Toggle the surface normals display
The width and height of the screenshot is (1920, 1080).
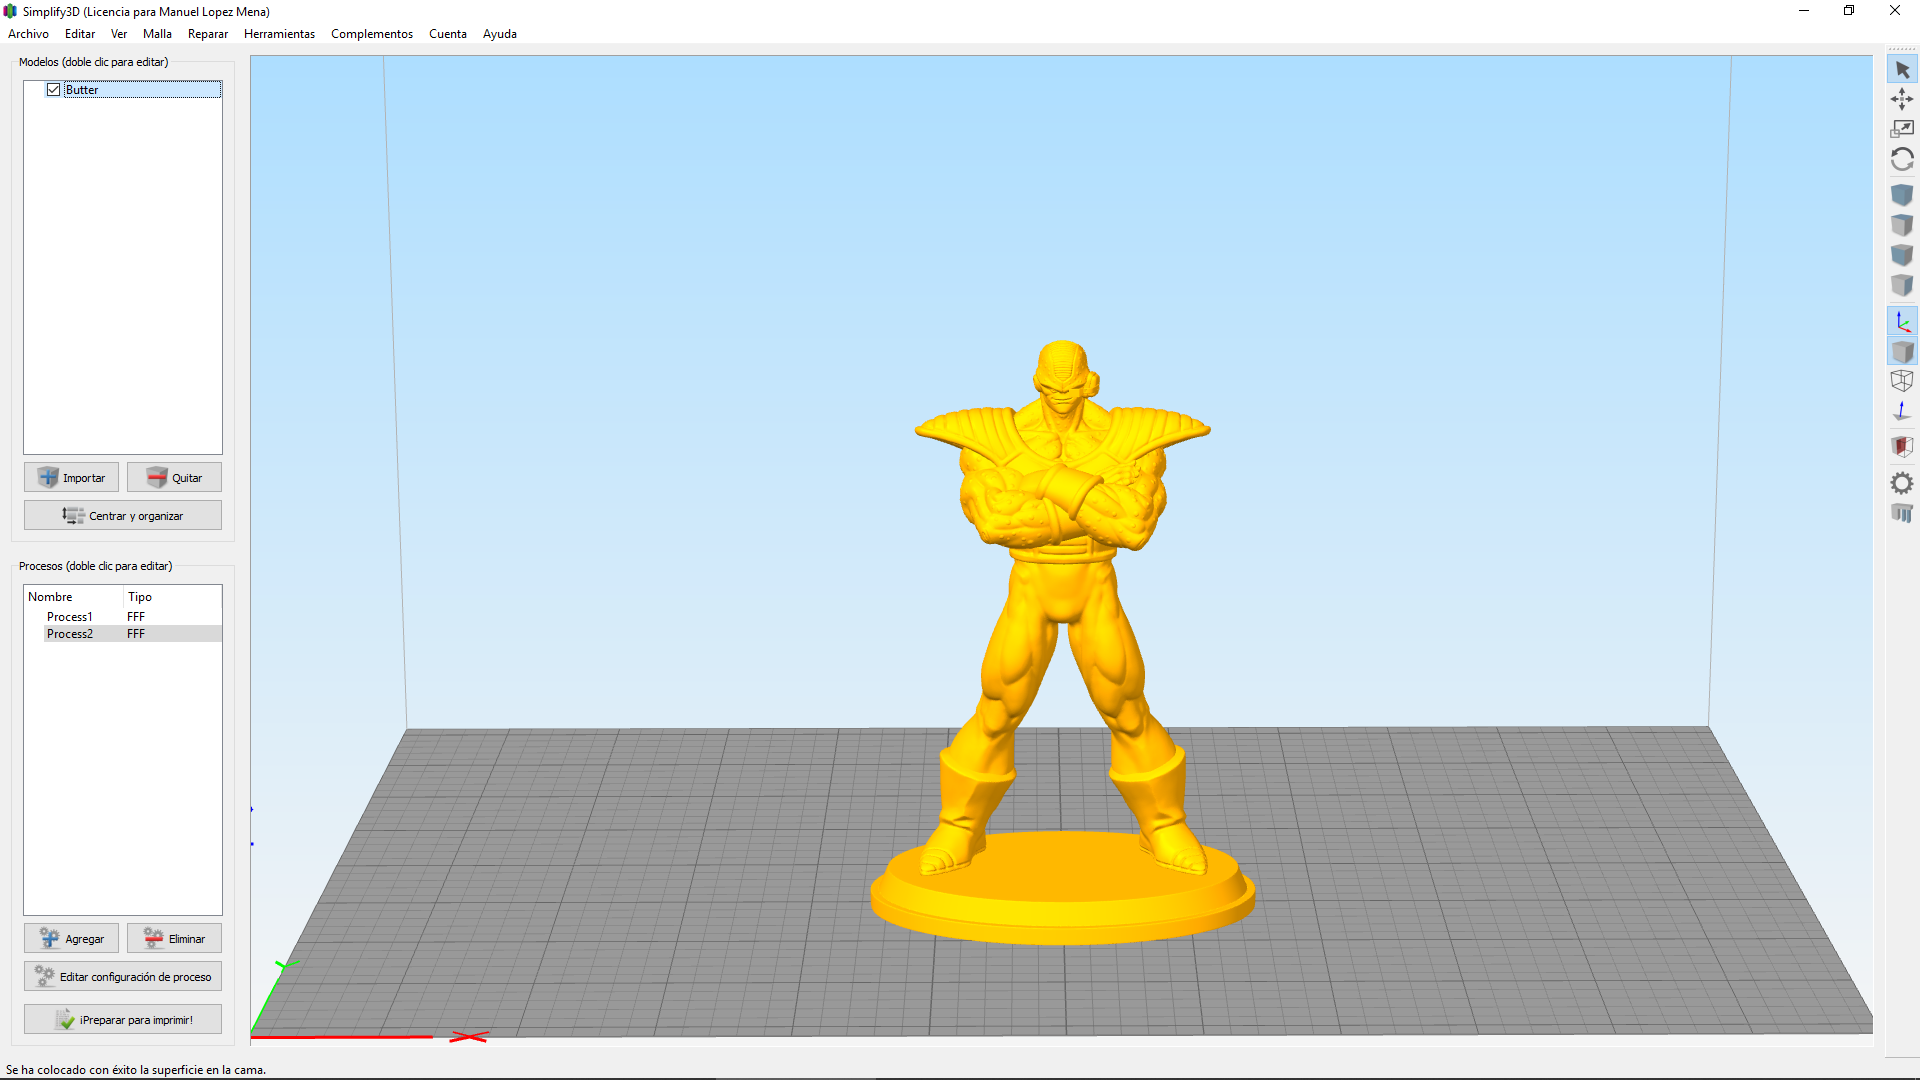click(x=1902, y=411)
